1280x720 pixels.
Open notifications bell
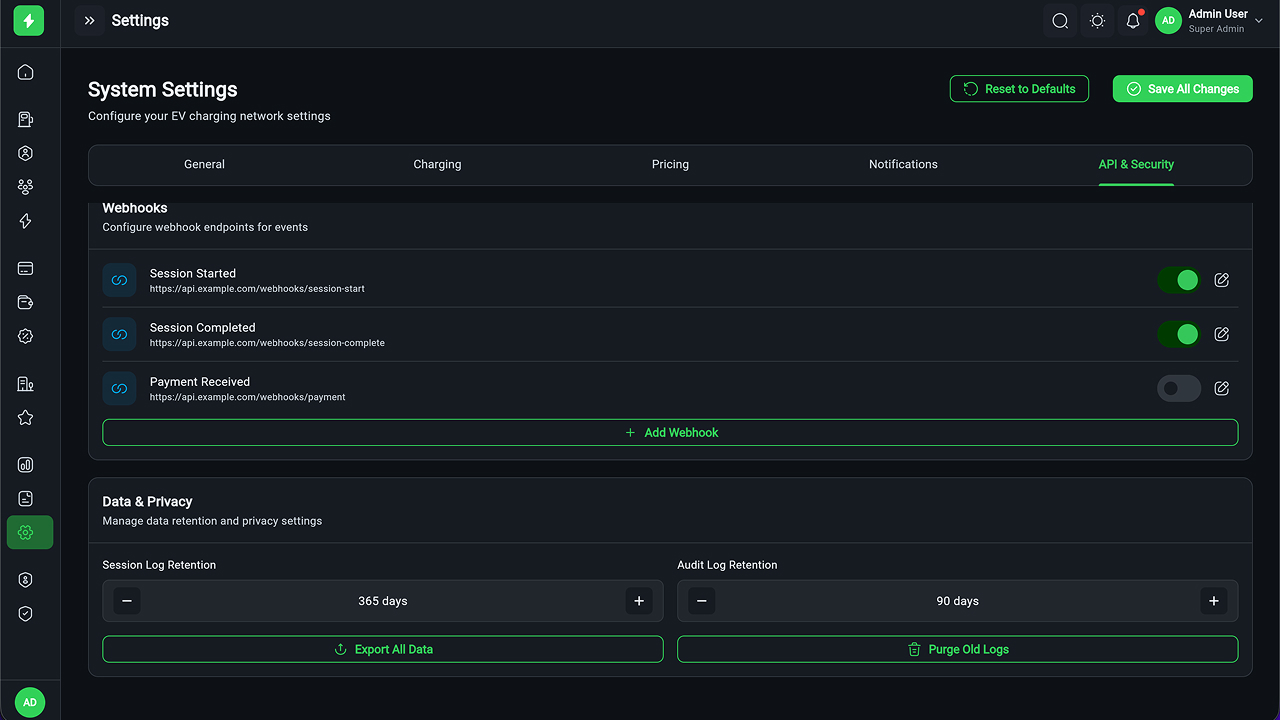tap(1133, 21)
